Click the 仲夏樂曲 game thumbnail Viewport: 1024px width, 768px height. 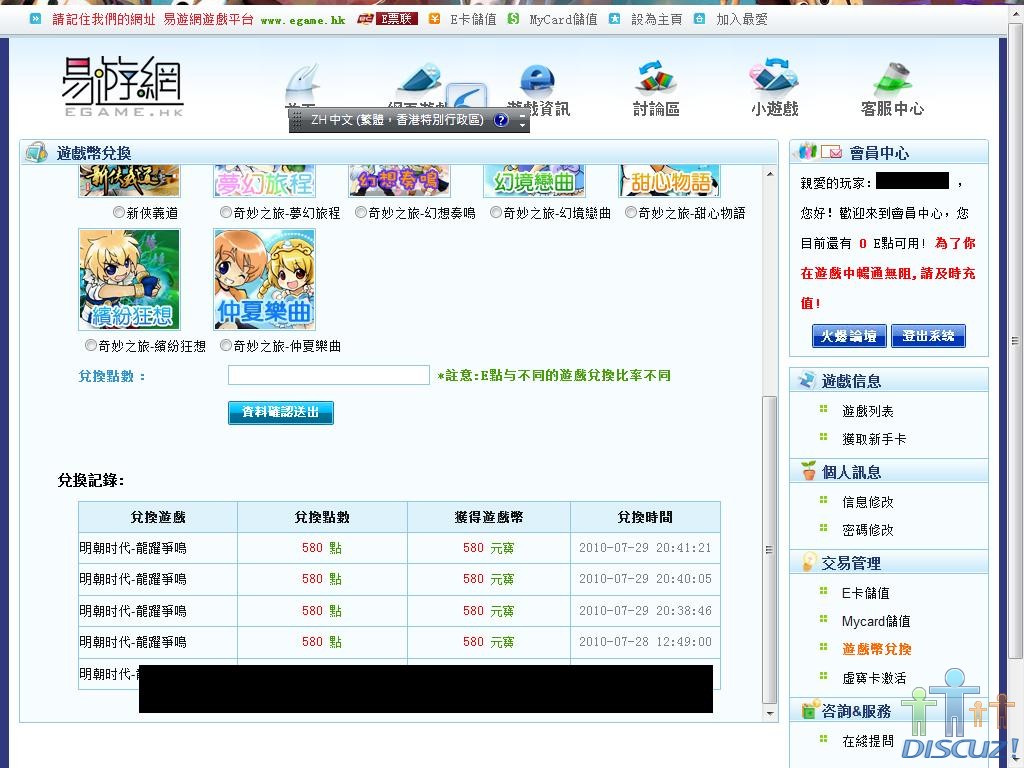pos(264,280)
